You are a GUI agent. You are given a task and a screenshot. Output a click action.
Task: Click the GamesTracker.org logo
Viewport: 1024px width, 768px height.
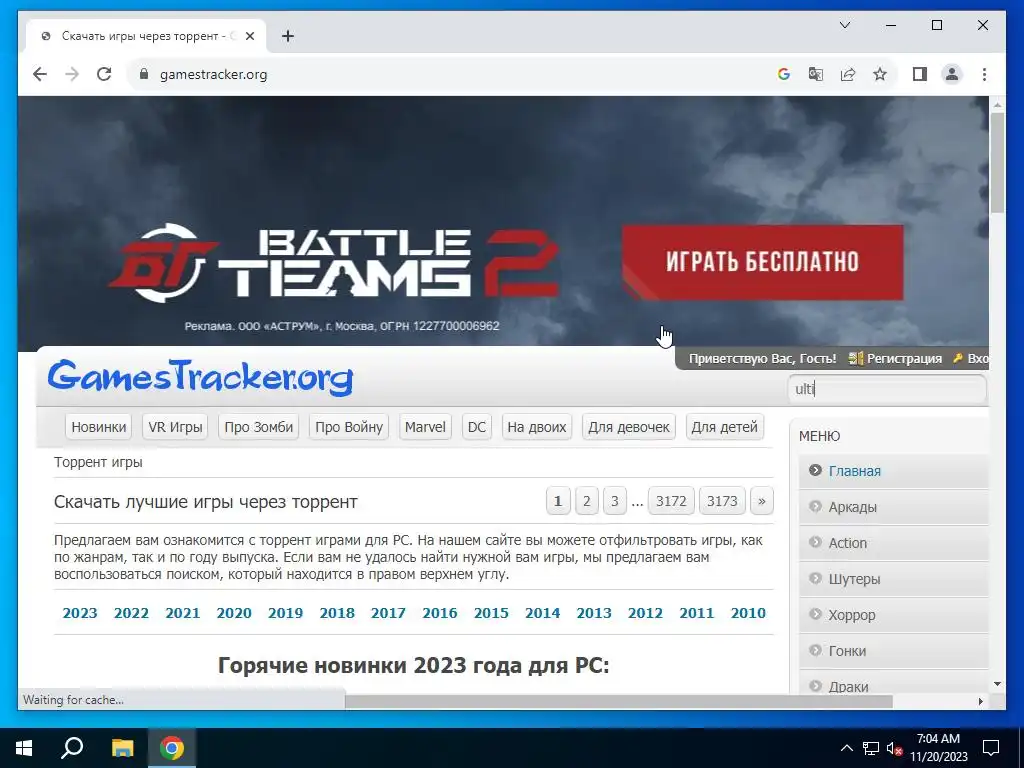coord(200,377)
